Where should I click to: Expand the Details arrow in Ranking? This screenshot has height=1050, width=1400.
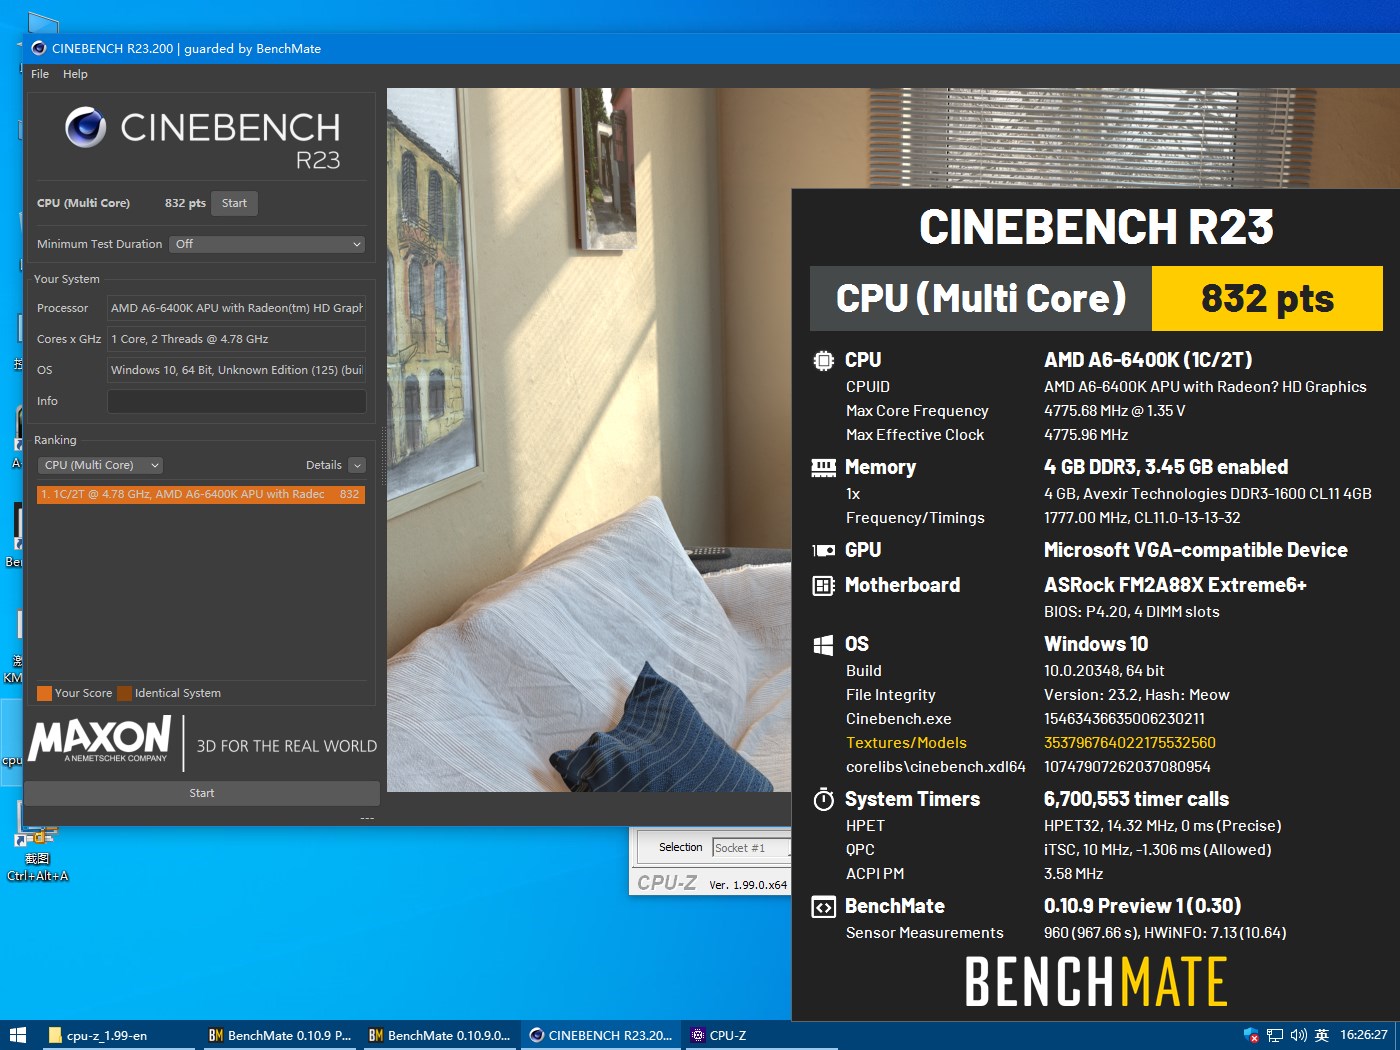(358, 465)
